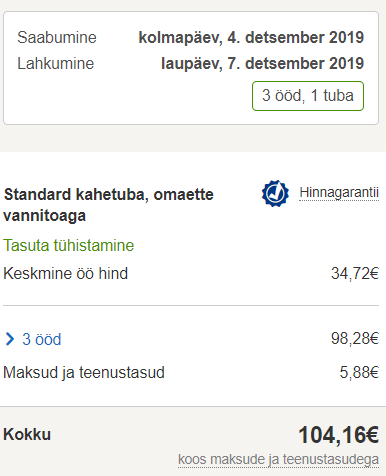Click the price guarantee badge icon
Screen dimensions: 386x476
[x=275, y=193]
